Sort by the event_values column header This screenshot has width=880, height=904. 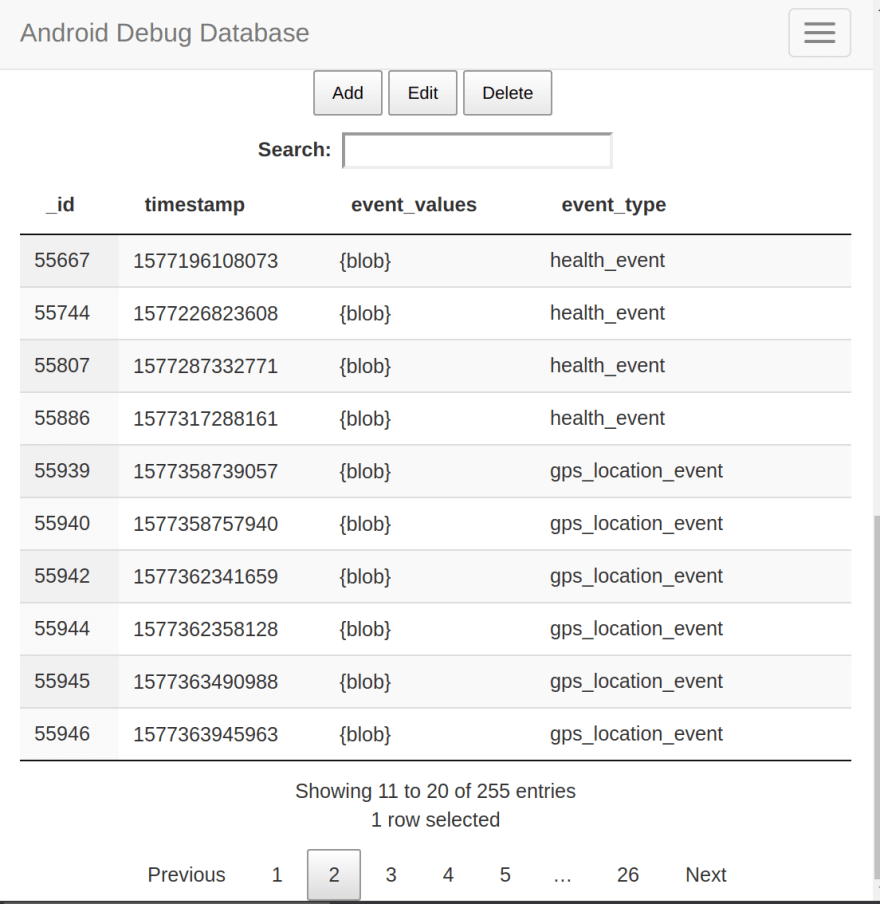414,205
